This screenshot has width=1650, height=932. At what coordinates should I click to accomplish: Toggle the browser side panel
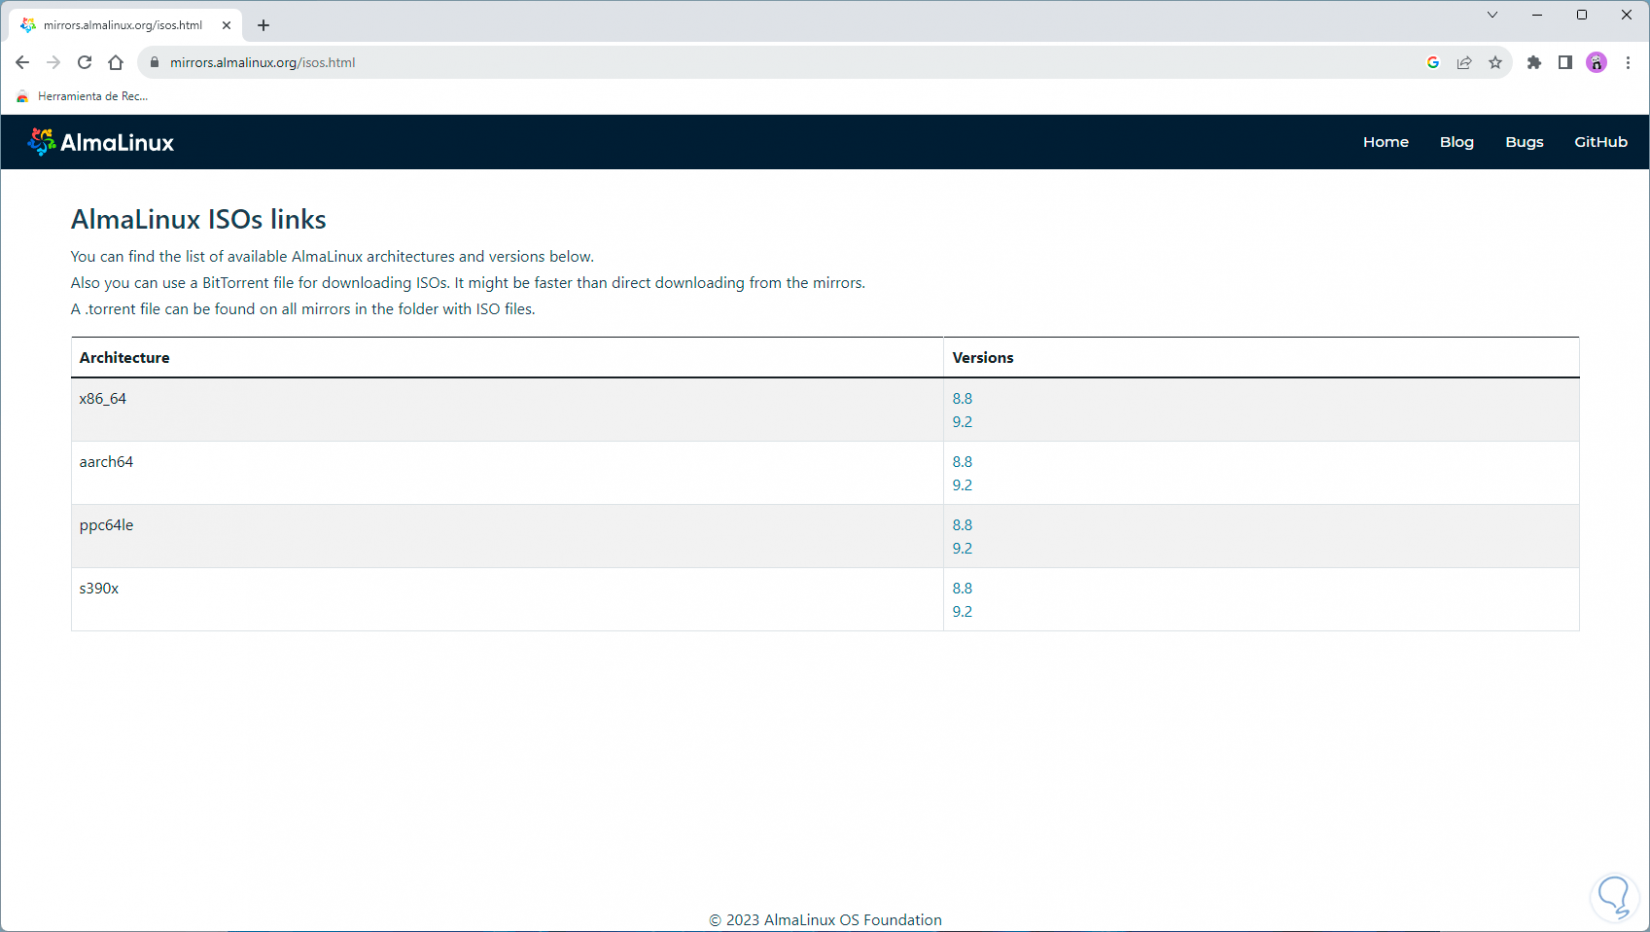tap(1565, 62)
